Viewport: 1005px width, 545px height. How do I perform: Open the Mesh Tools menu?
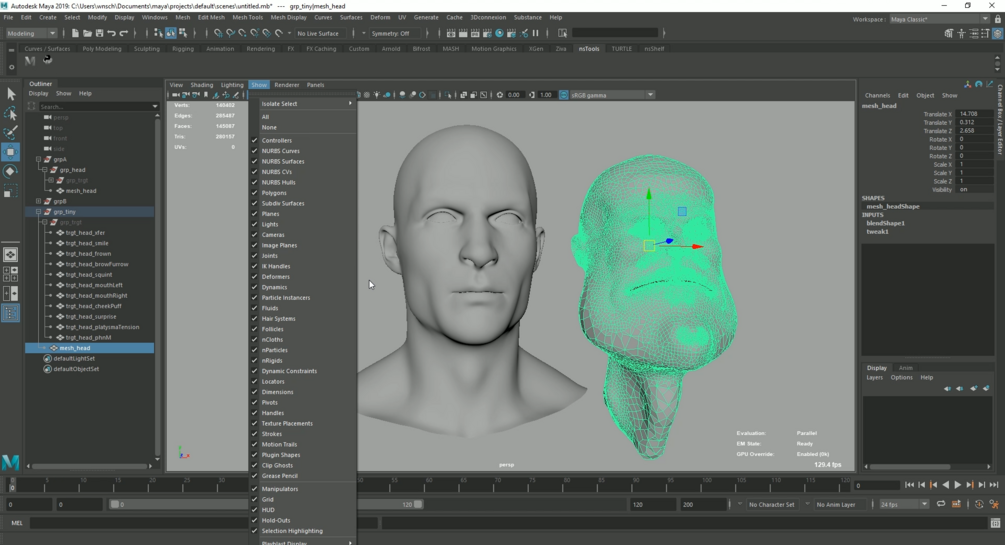pos(247,17)
